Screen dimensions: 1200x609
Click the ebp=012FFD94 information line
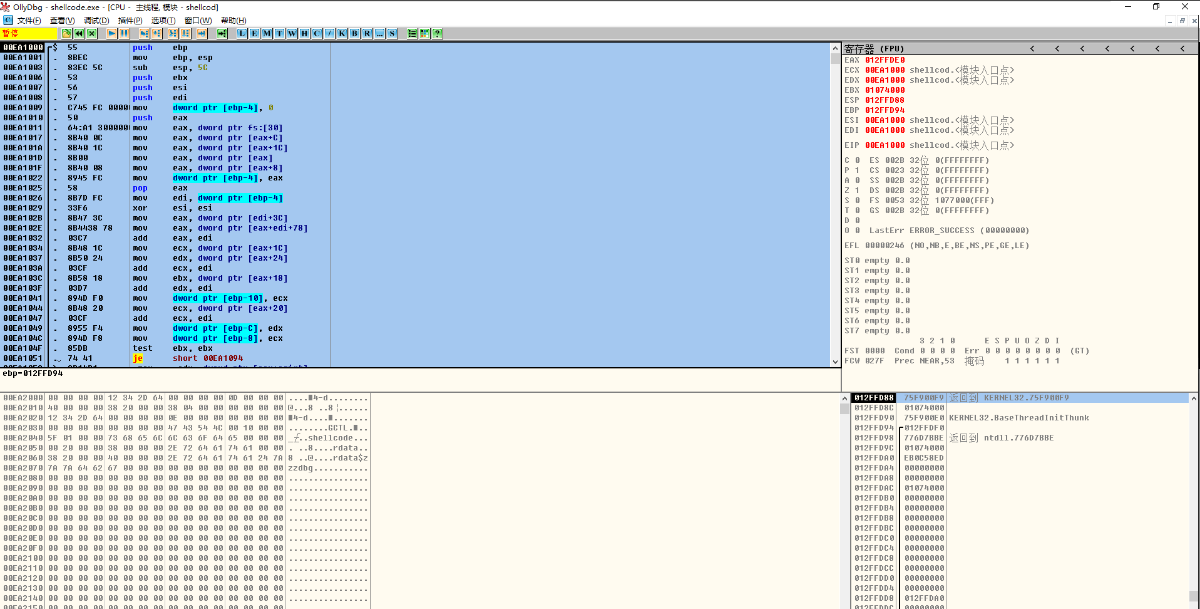point(33,373)
